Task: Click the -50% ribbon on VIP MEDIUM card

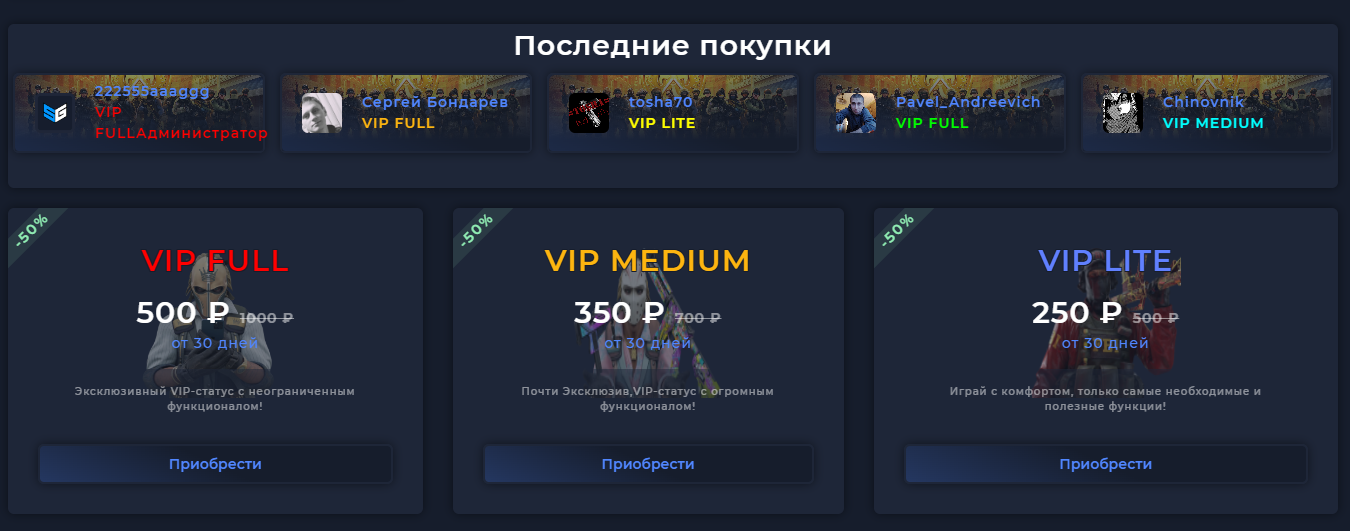Action: click(x=477, y=231)
